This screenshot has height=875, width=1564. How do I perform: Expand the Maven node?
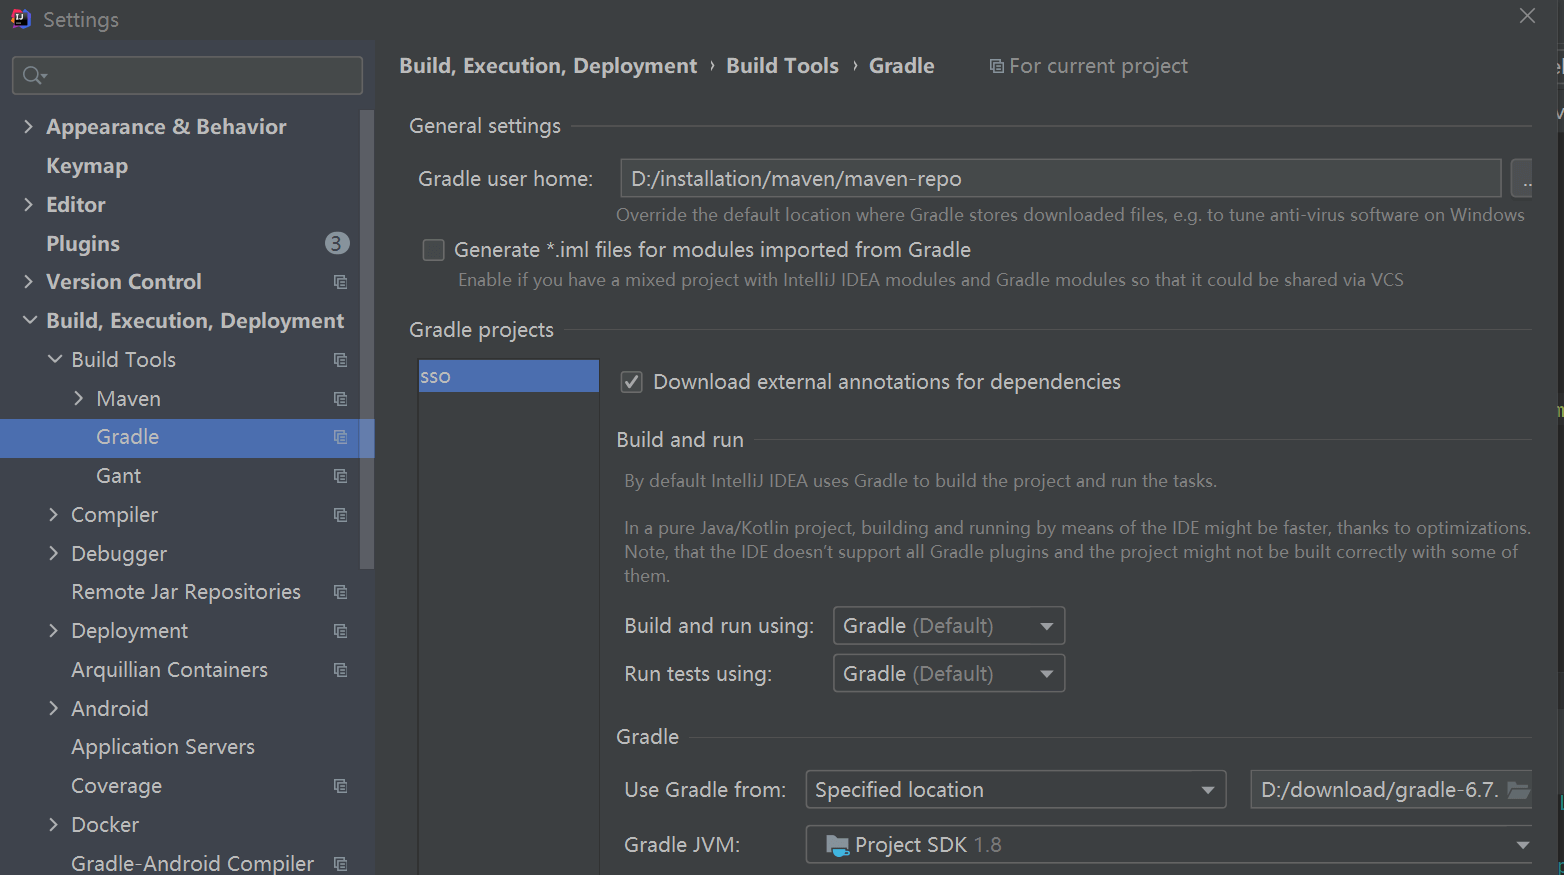[x=78, y=398]
